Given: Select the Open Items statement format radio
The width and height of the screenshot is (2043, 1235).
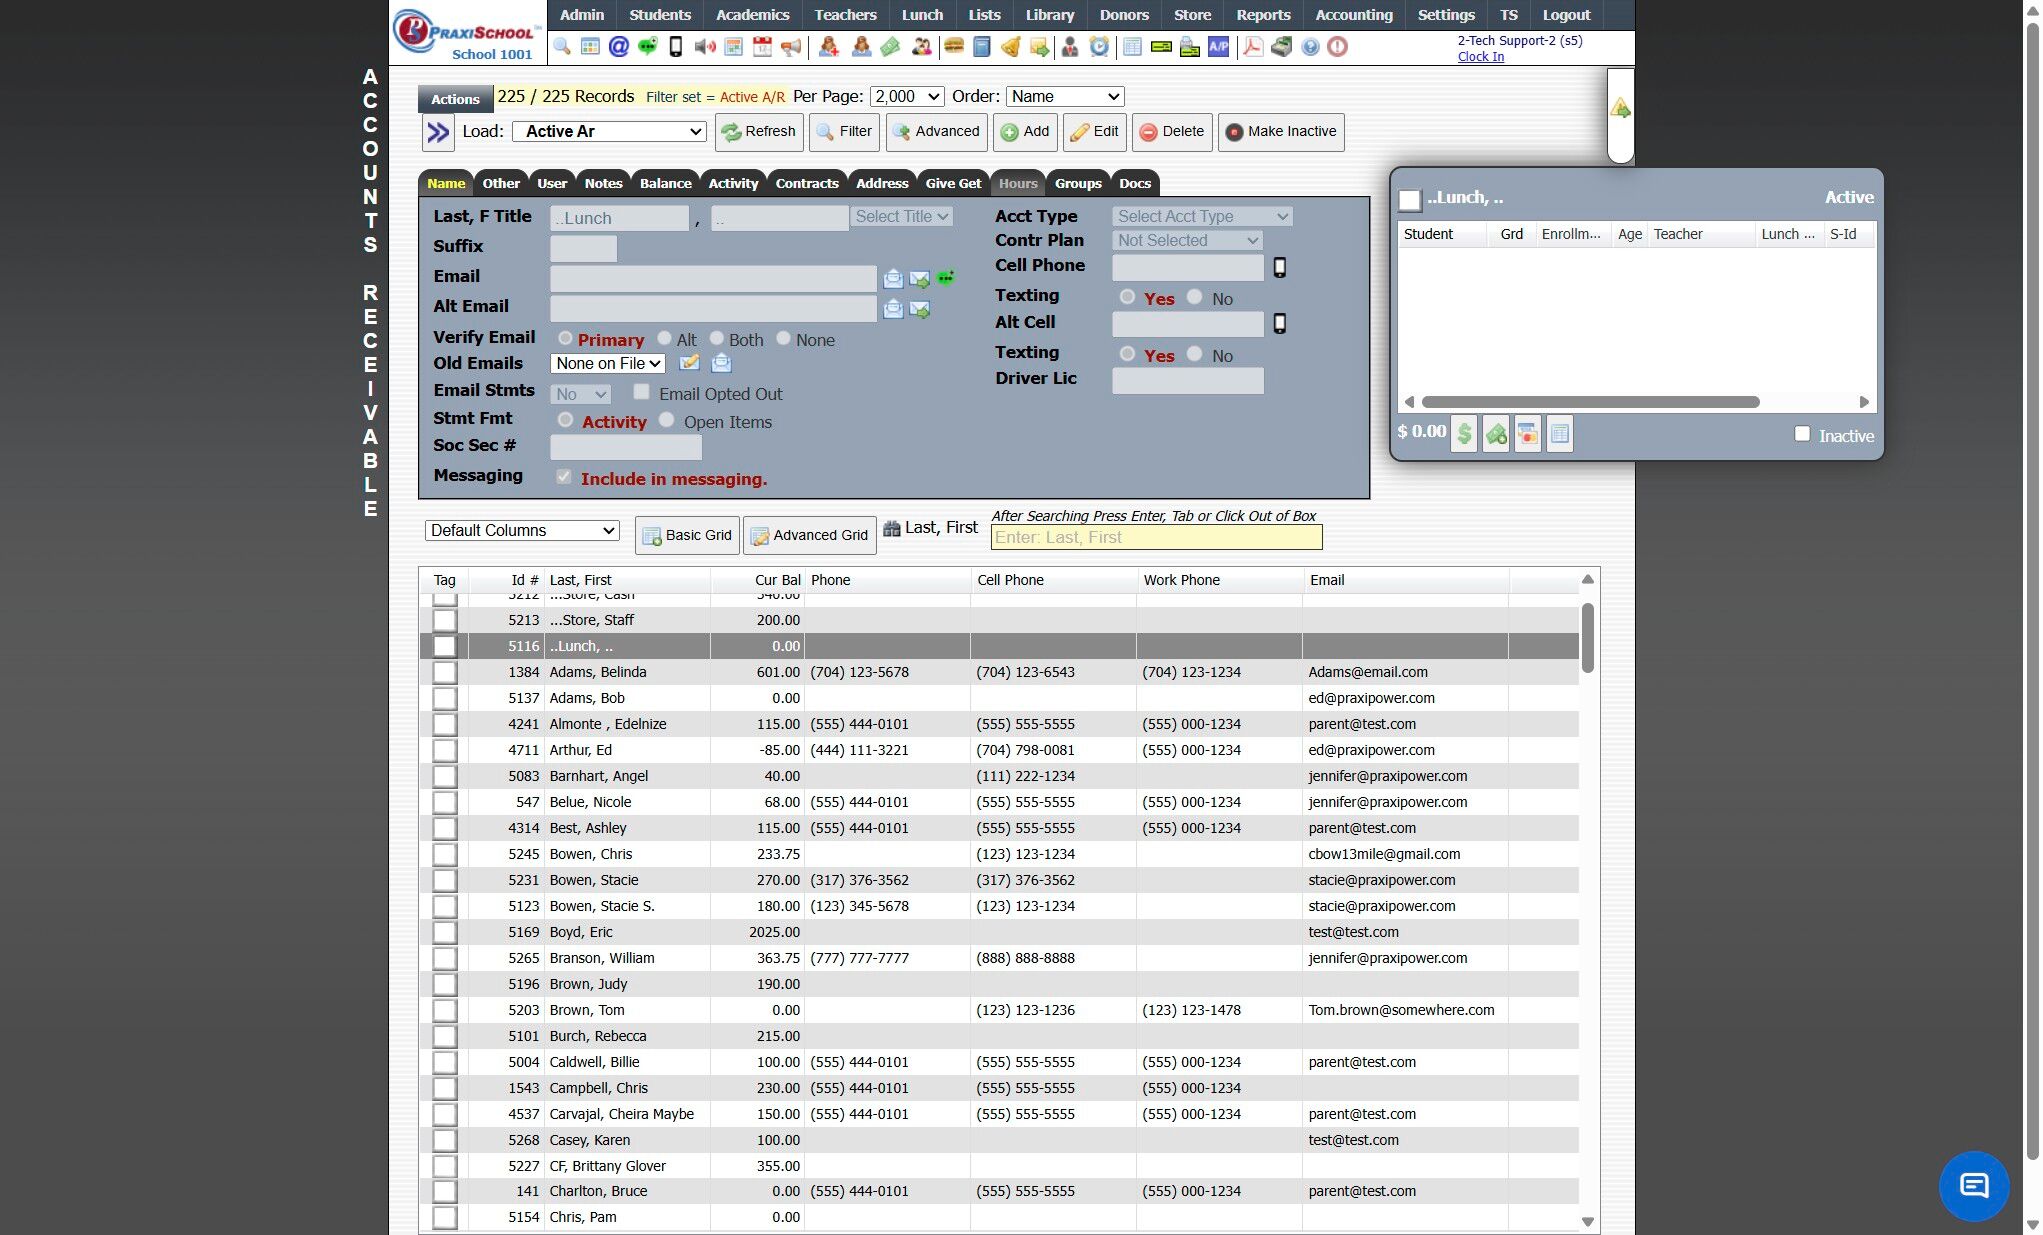Looking at the screenshot, I should (666, 420).
